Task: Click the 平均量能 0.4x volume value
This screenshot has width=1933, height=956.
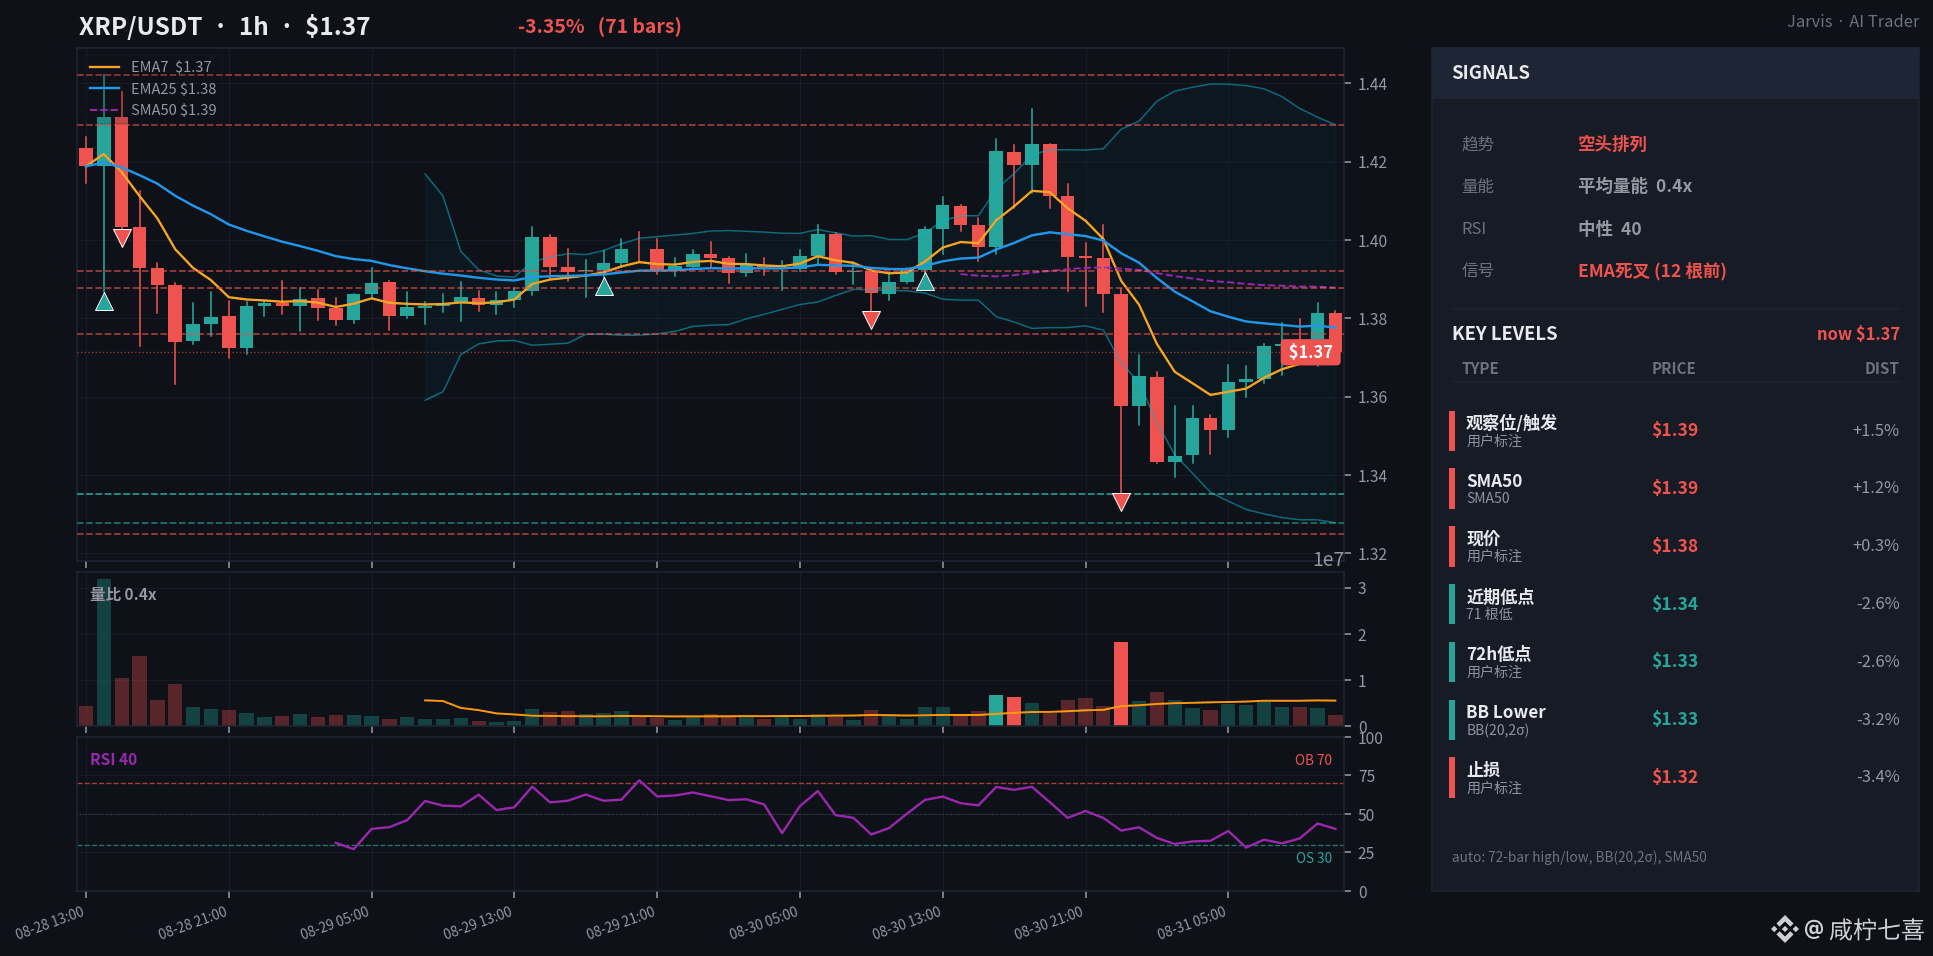Action: point(1635,186)
